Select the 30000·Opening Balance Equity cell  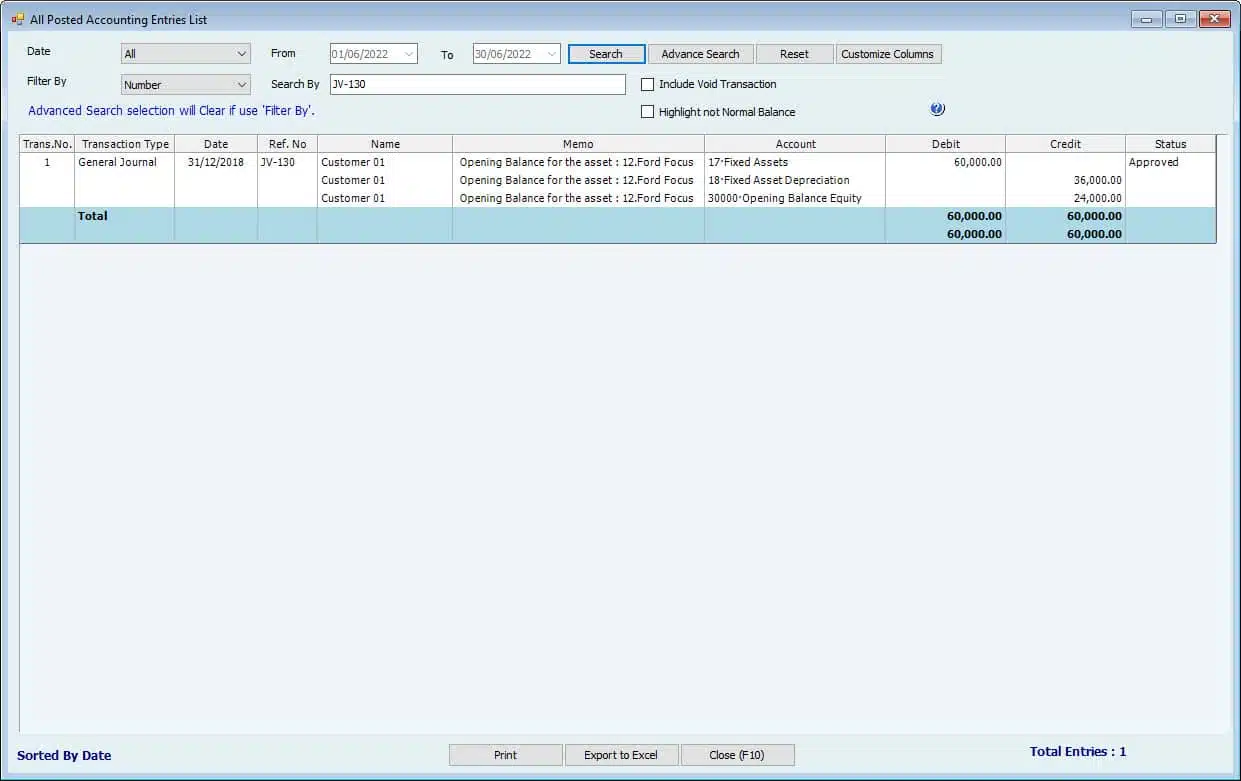click(x=795, y=198)
